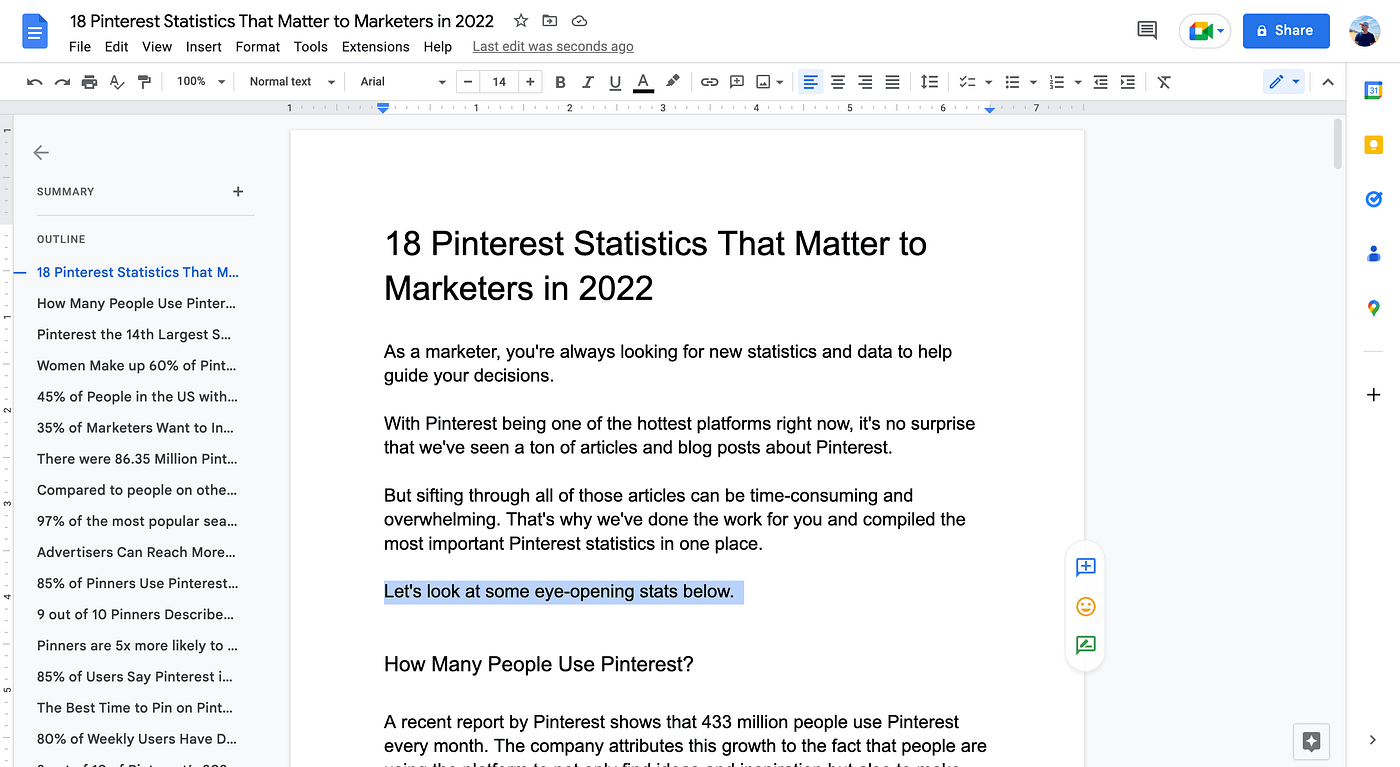
Task: Activate the paint format tool
Action: 144,82
